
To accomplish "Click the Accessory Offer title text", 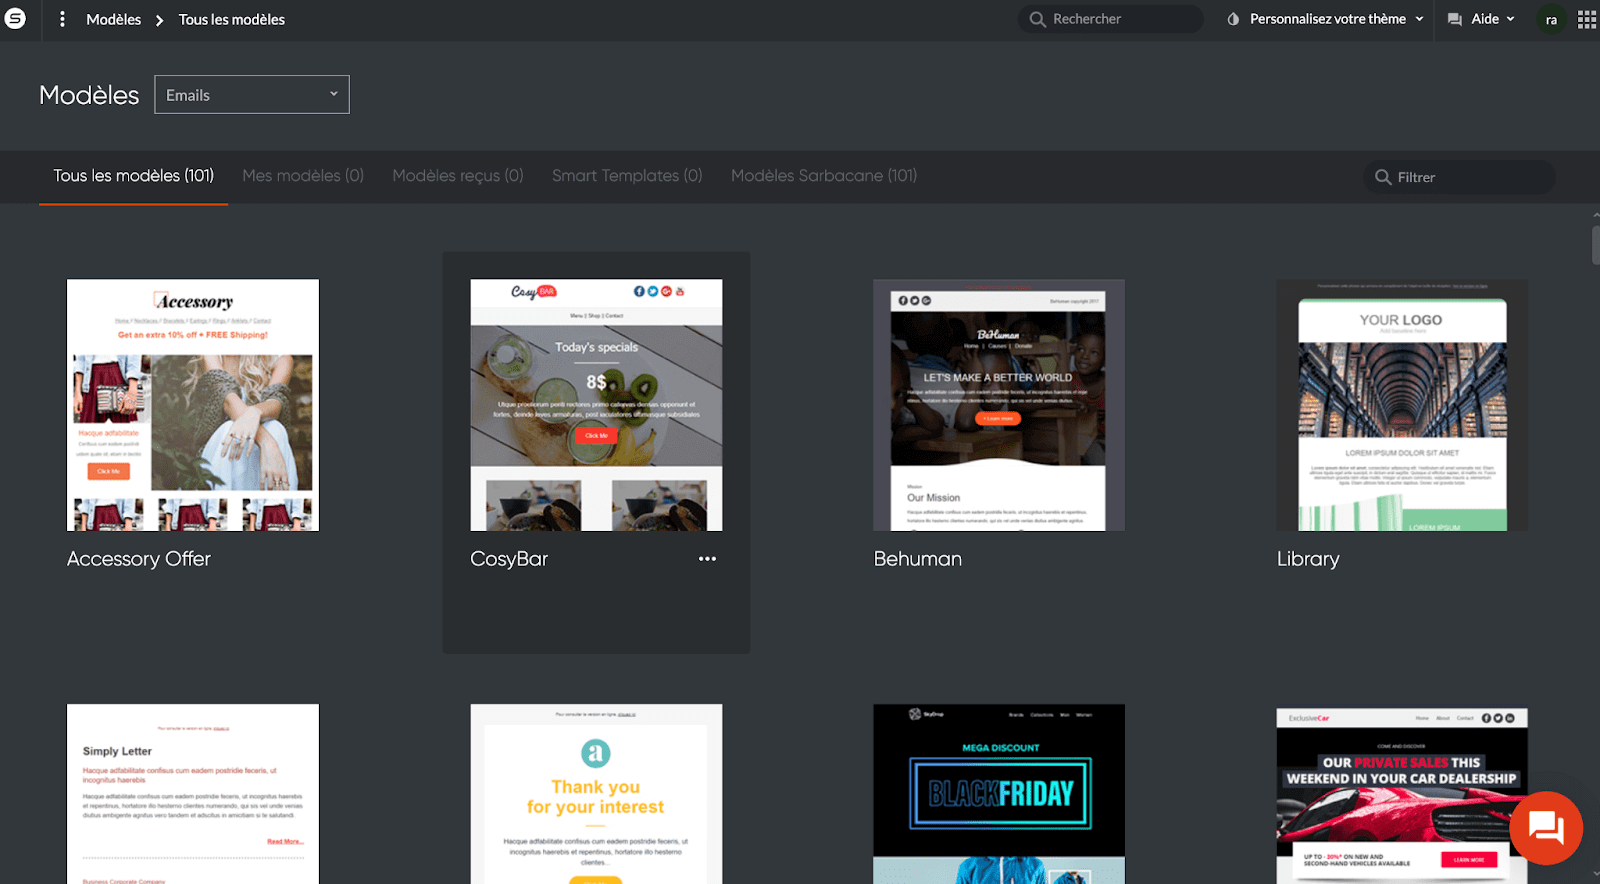I will [139, 559].
